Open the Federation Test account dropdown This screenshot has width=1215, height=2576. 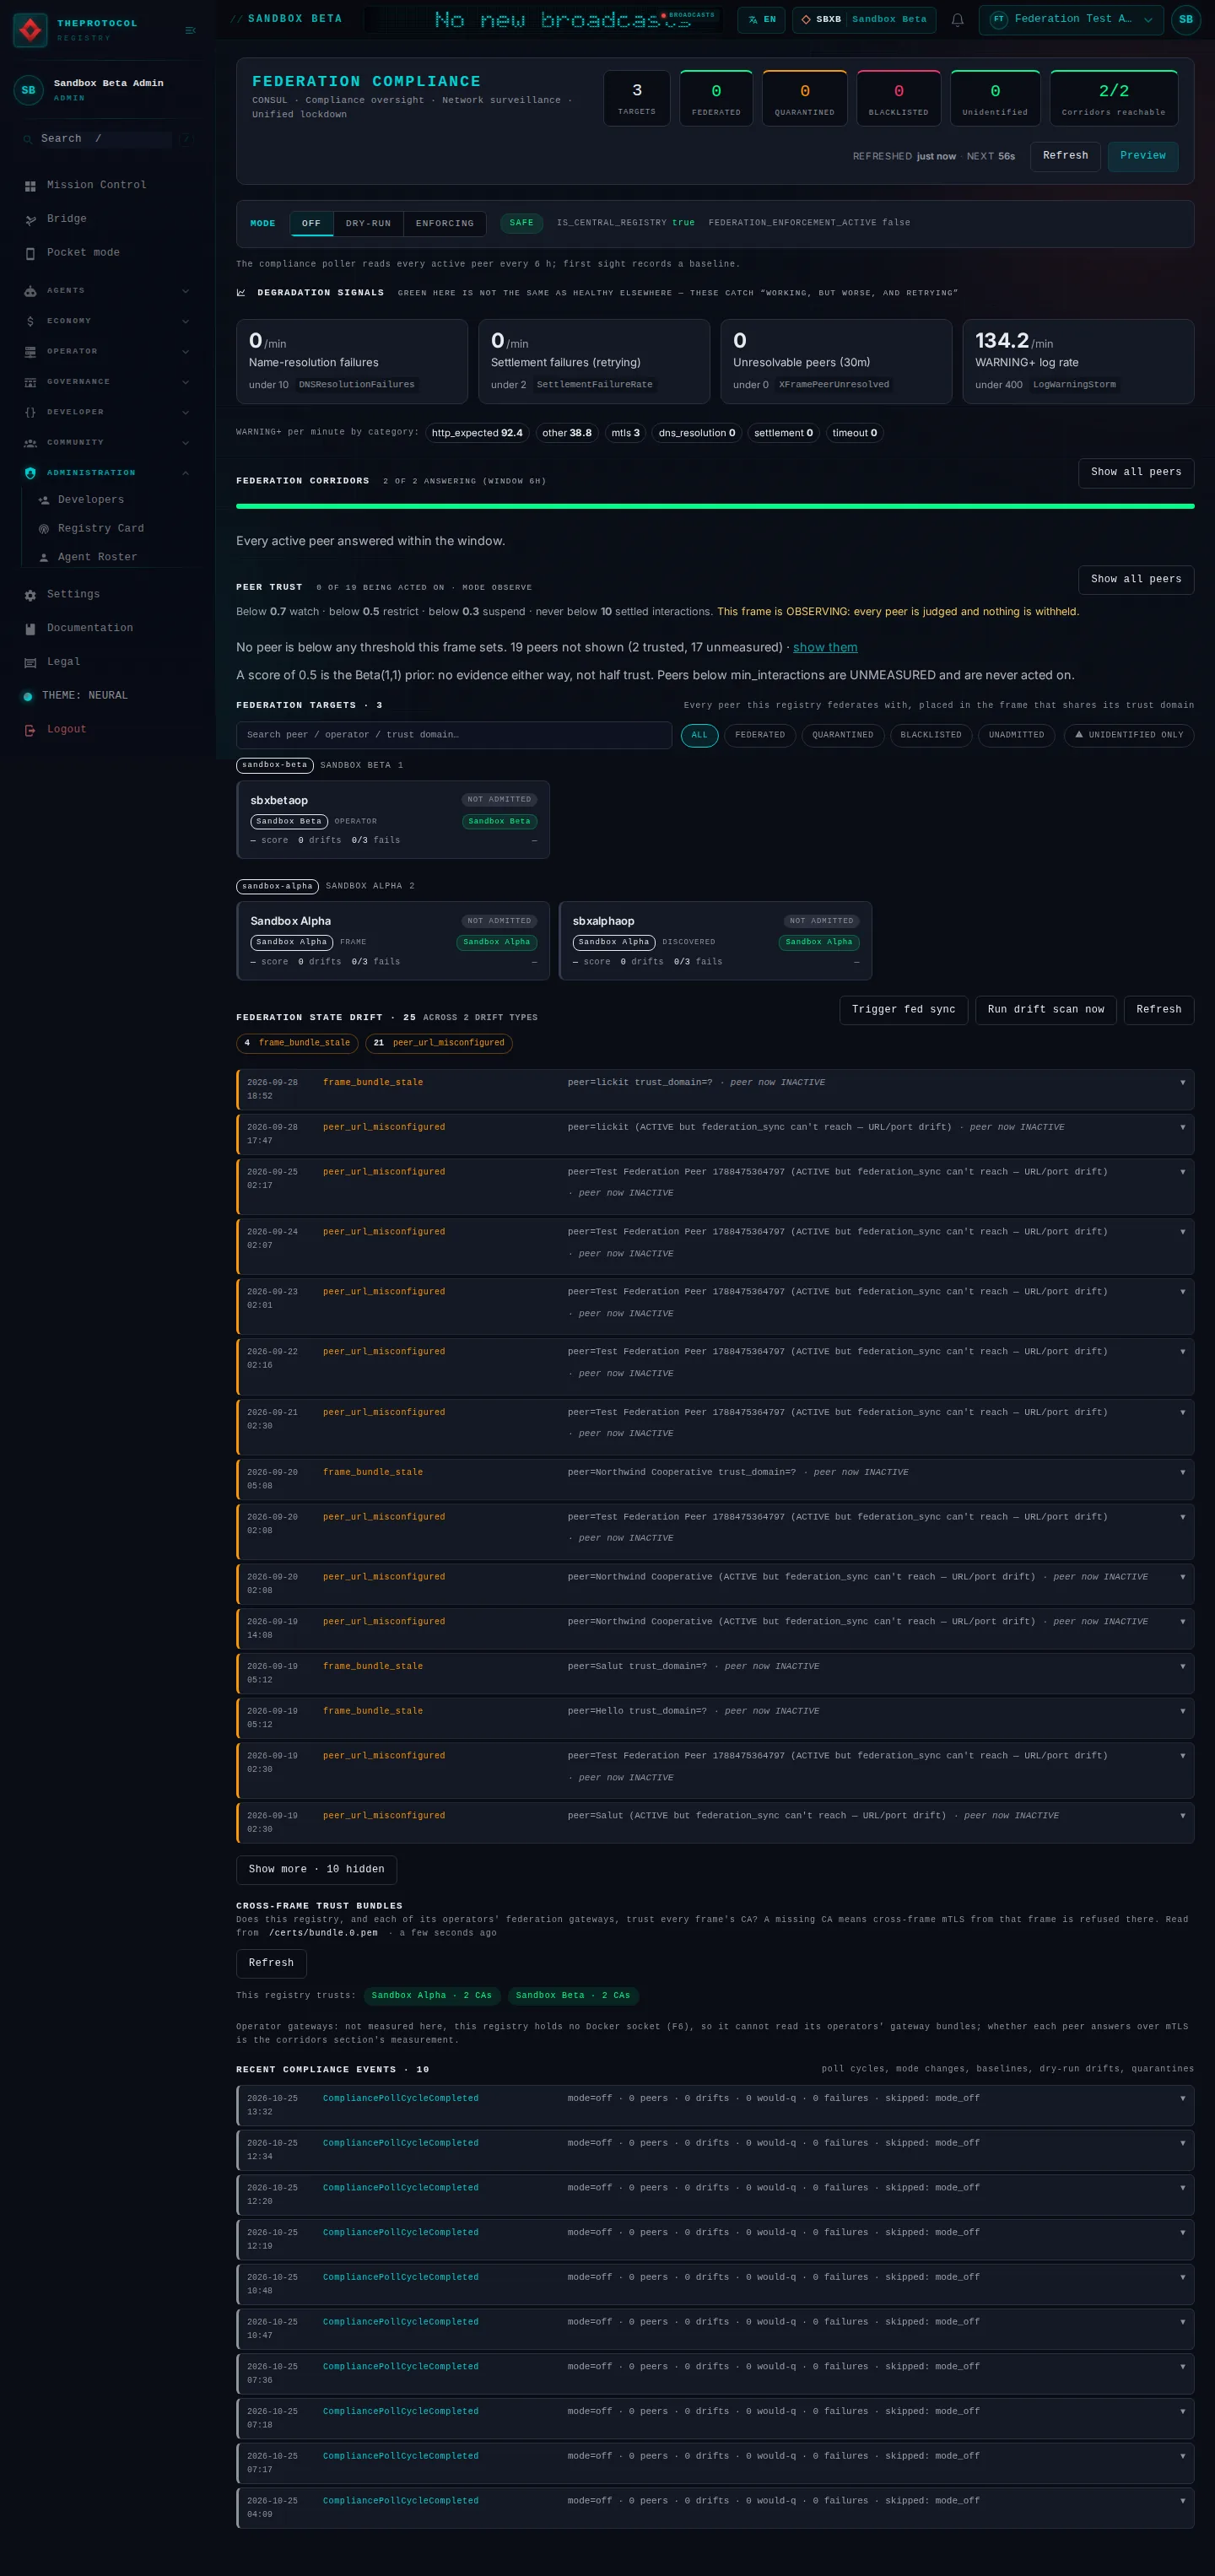[x=1071, y=19]
